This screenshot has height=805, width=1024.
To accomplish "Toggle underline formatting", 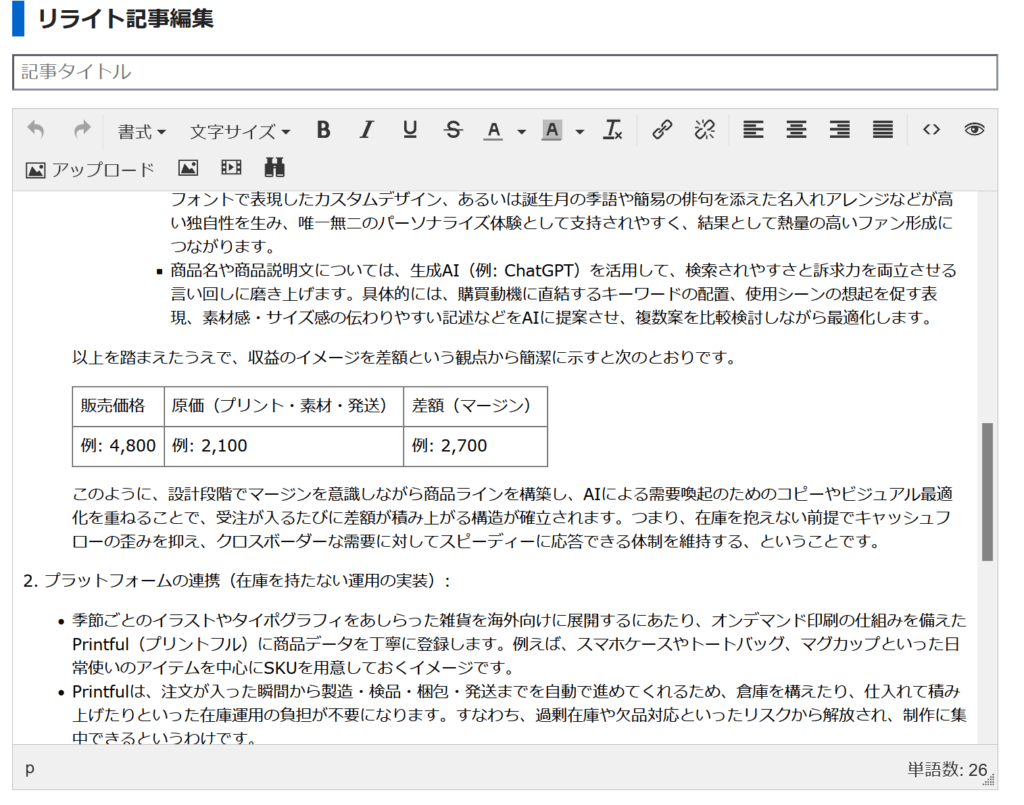I will pyautogui.click(x=410, y=130).
